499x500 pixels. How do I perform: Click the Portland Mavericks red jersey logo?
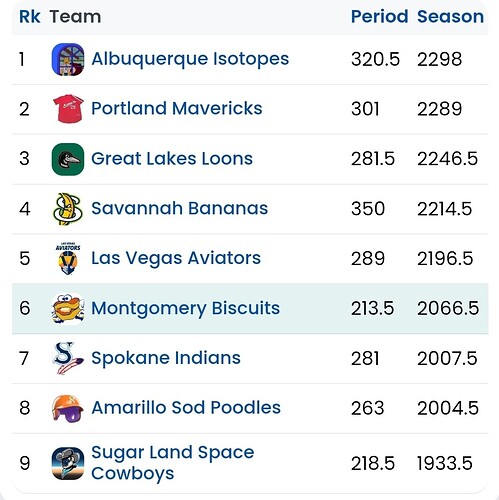click(x=68, y=109)
